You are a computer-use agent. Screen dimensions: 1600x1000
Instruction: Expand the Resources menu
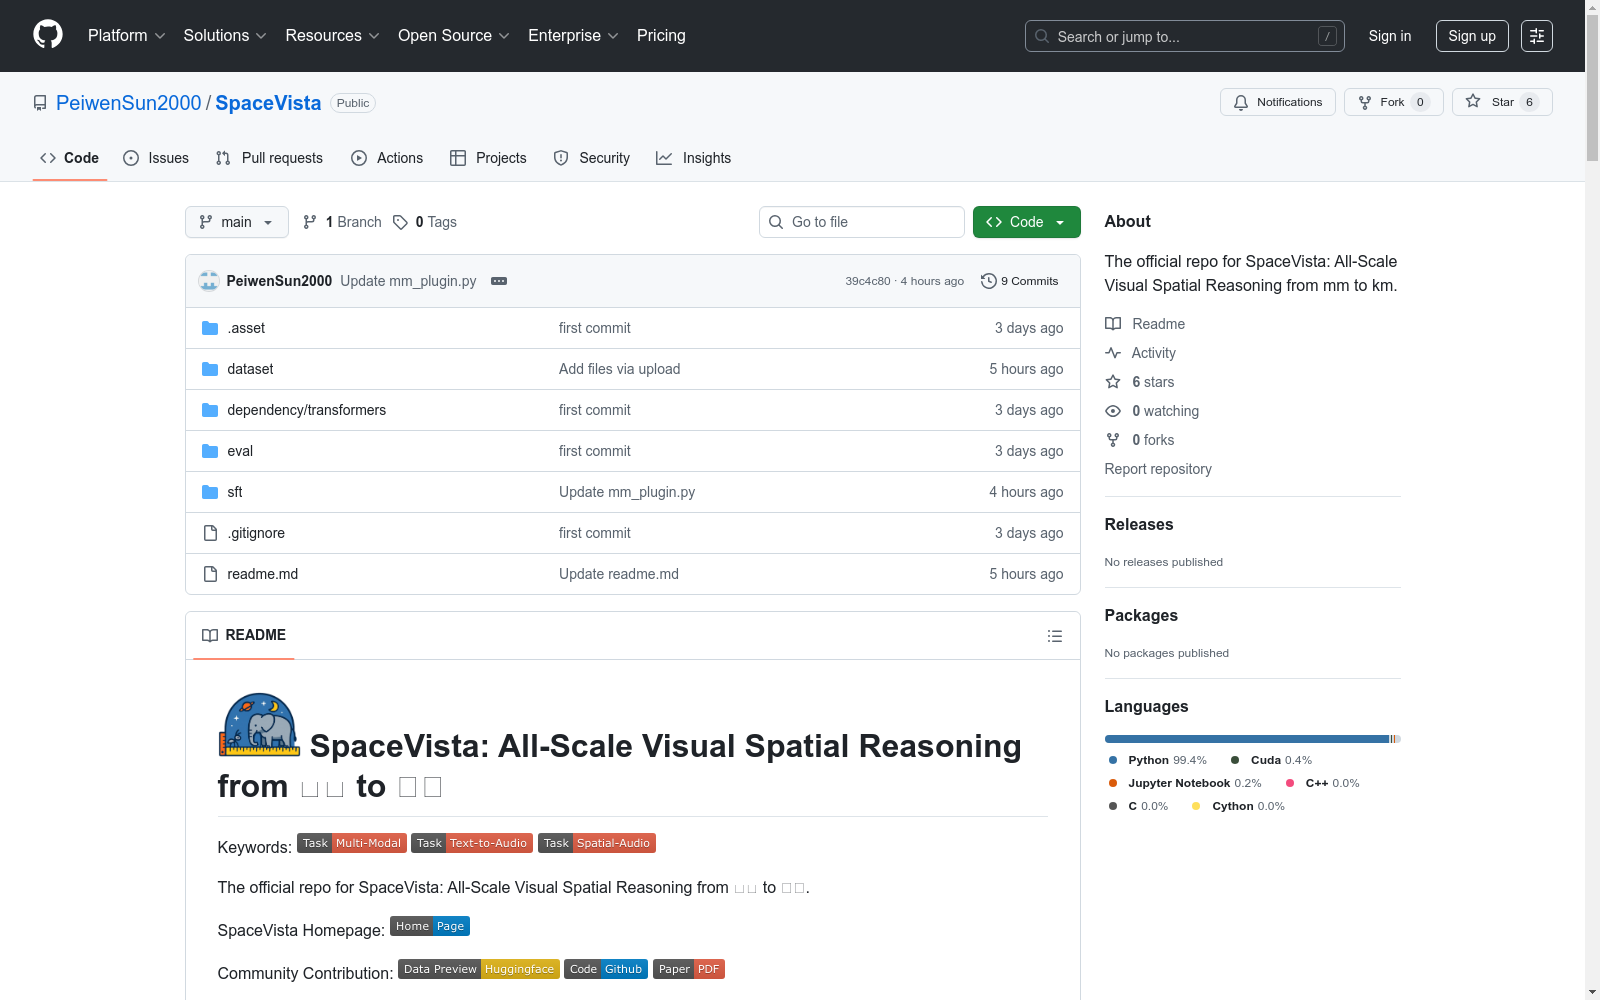333,36
